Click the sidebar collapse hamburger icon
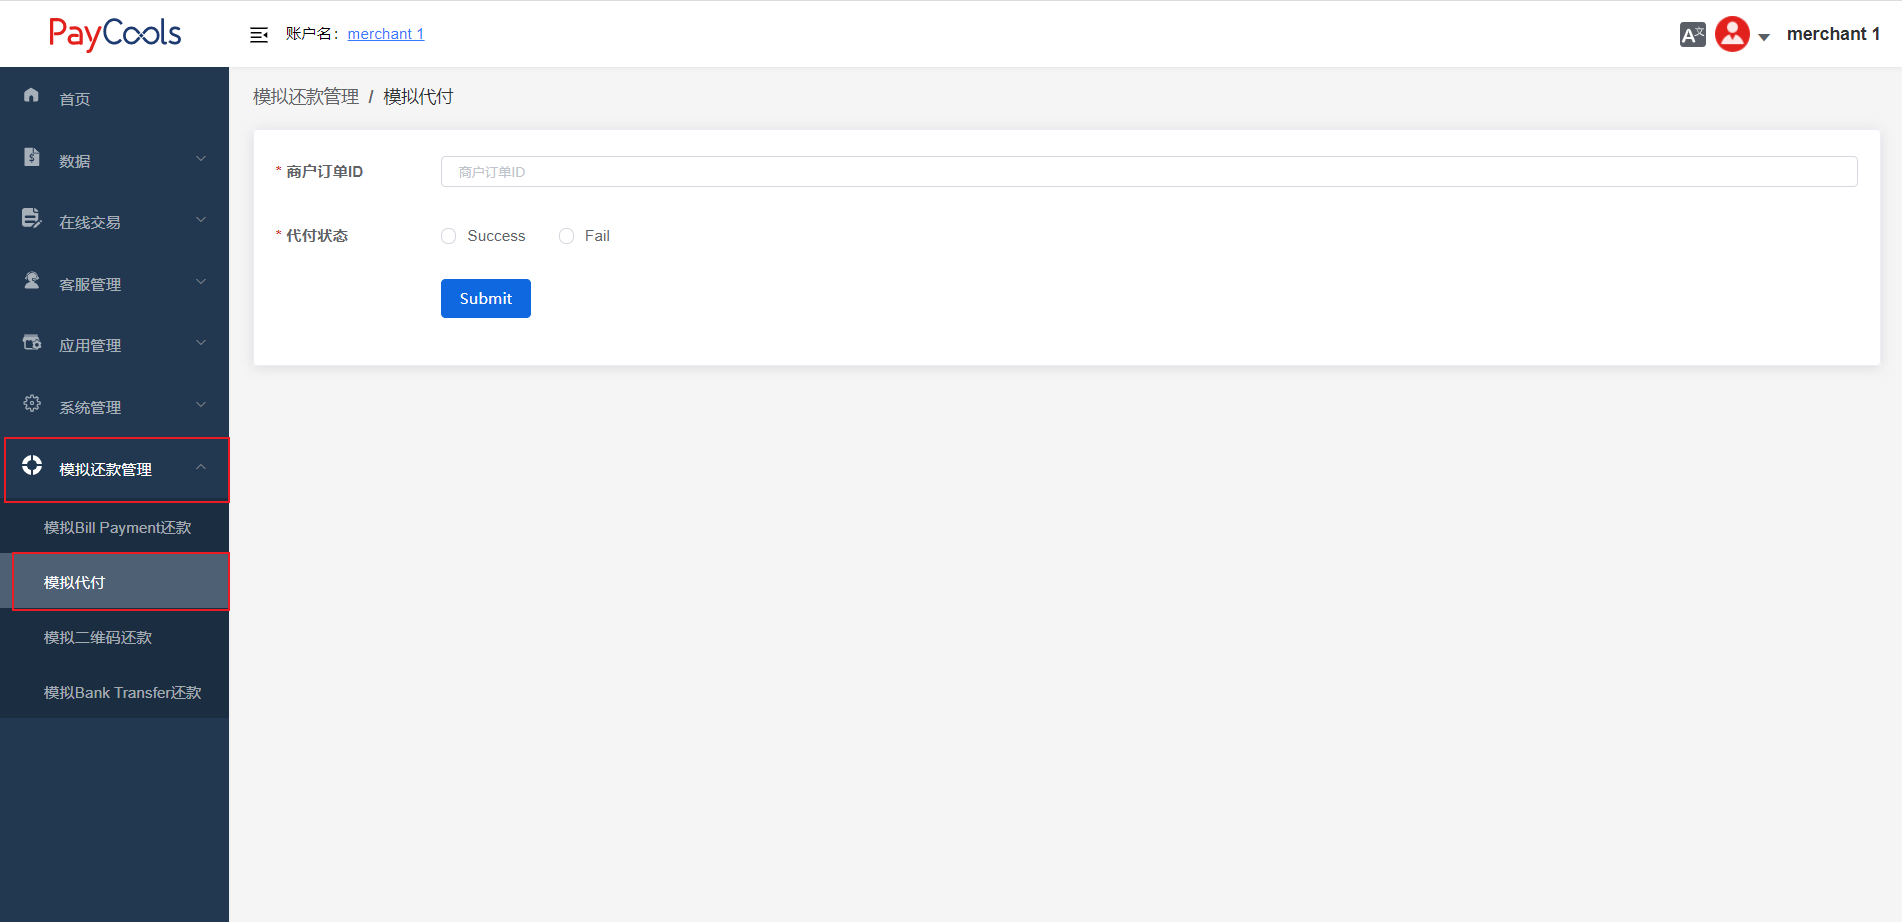1902x922 pixels. (x=259, y=33)
